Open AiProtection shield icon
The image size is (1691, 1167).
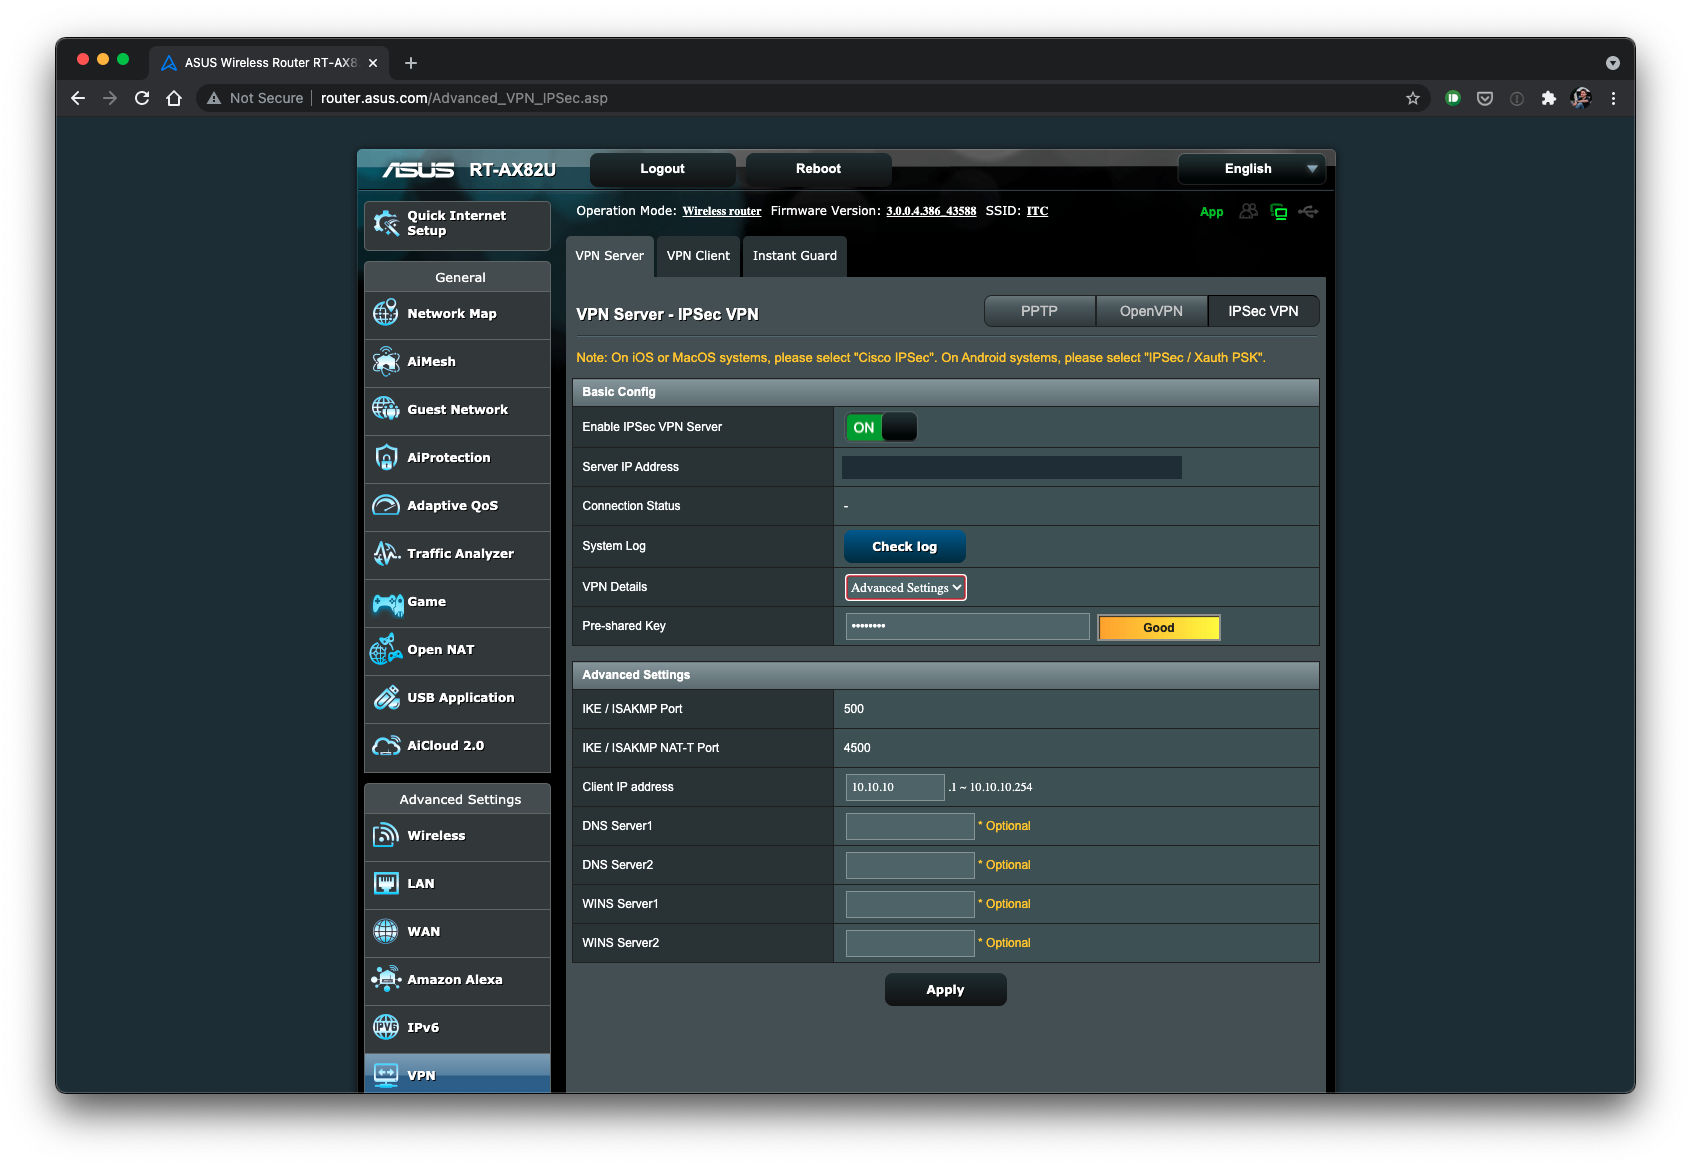386,458
